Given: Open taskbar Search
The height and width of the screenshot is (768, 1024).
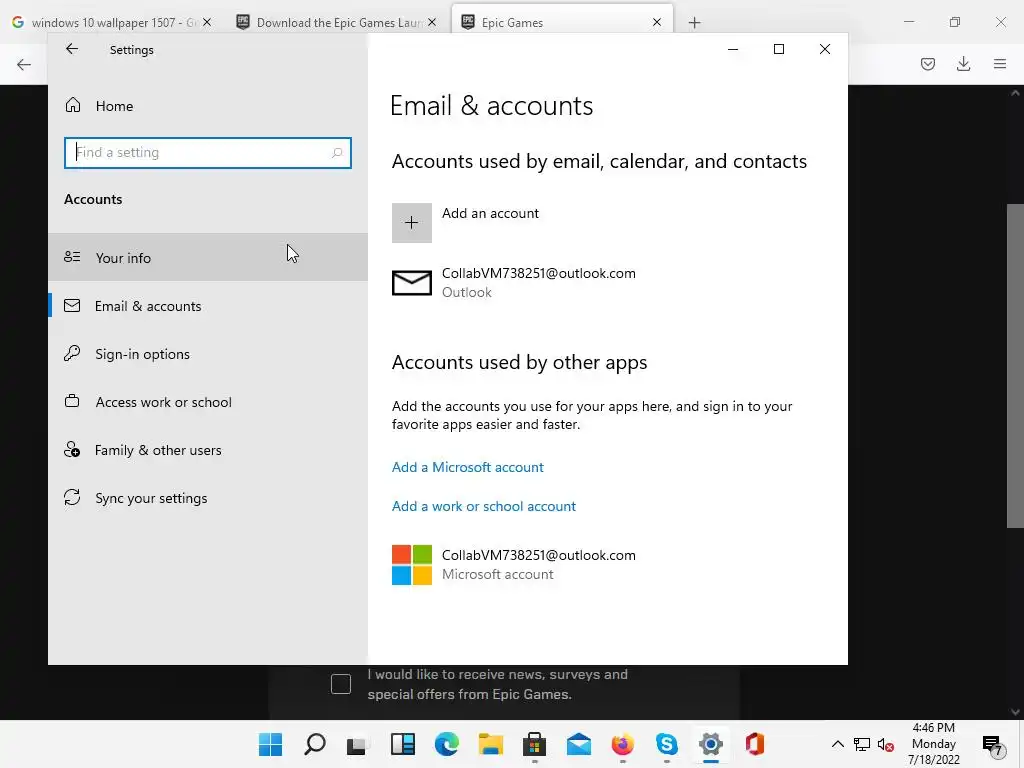Looking at the screenshot, I should 315,744.
